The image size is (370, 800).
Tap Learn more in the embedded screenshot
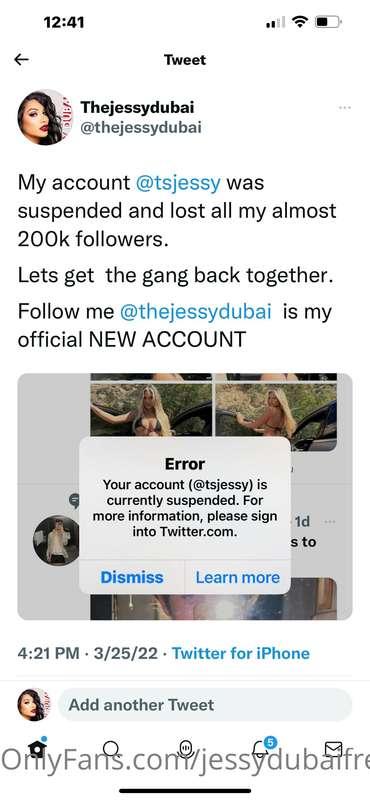[x=238, y=577]
